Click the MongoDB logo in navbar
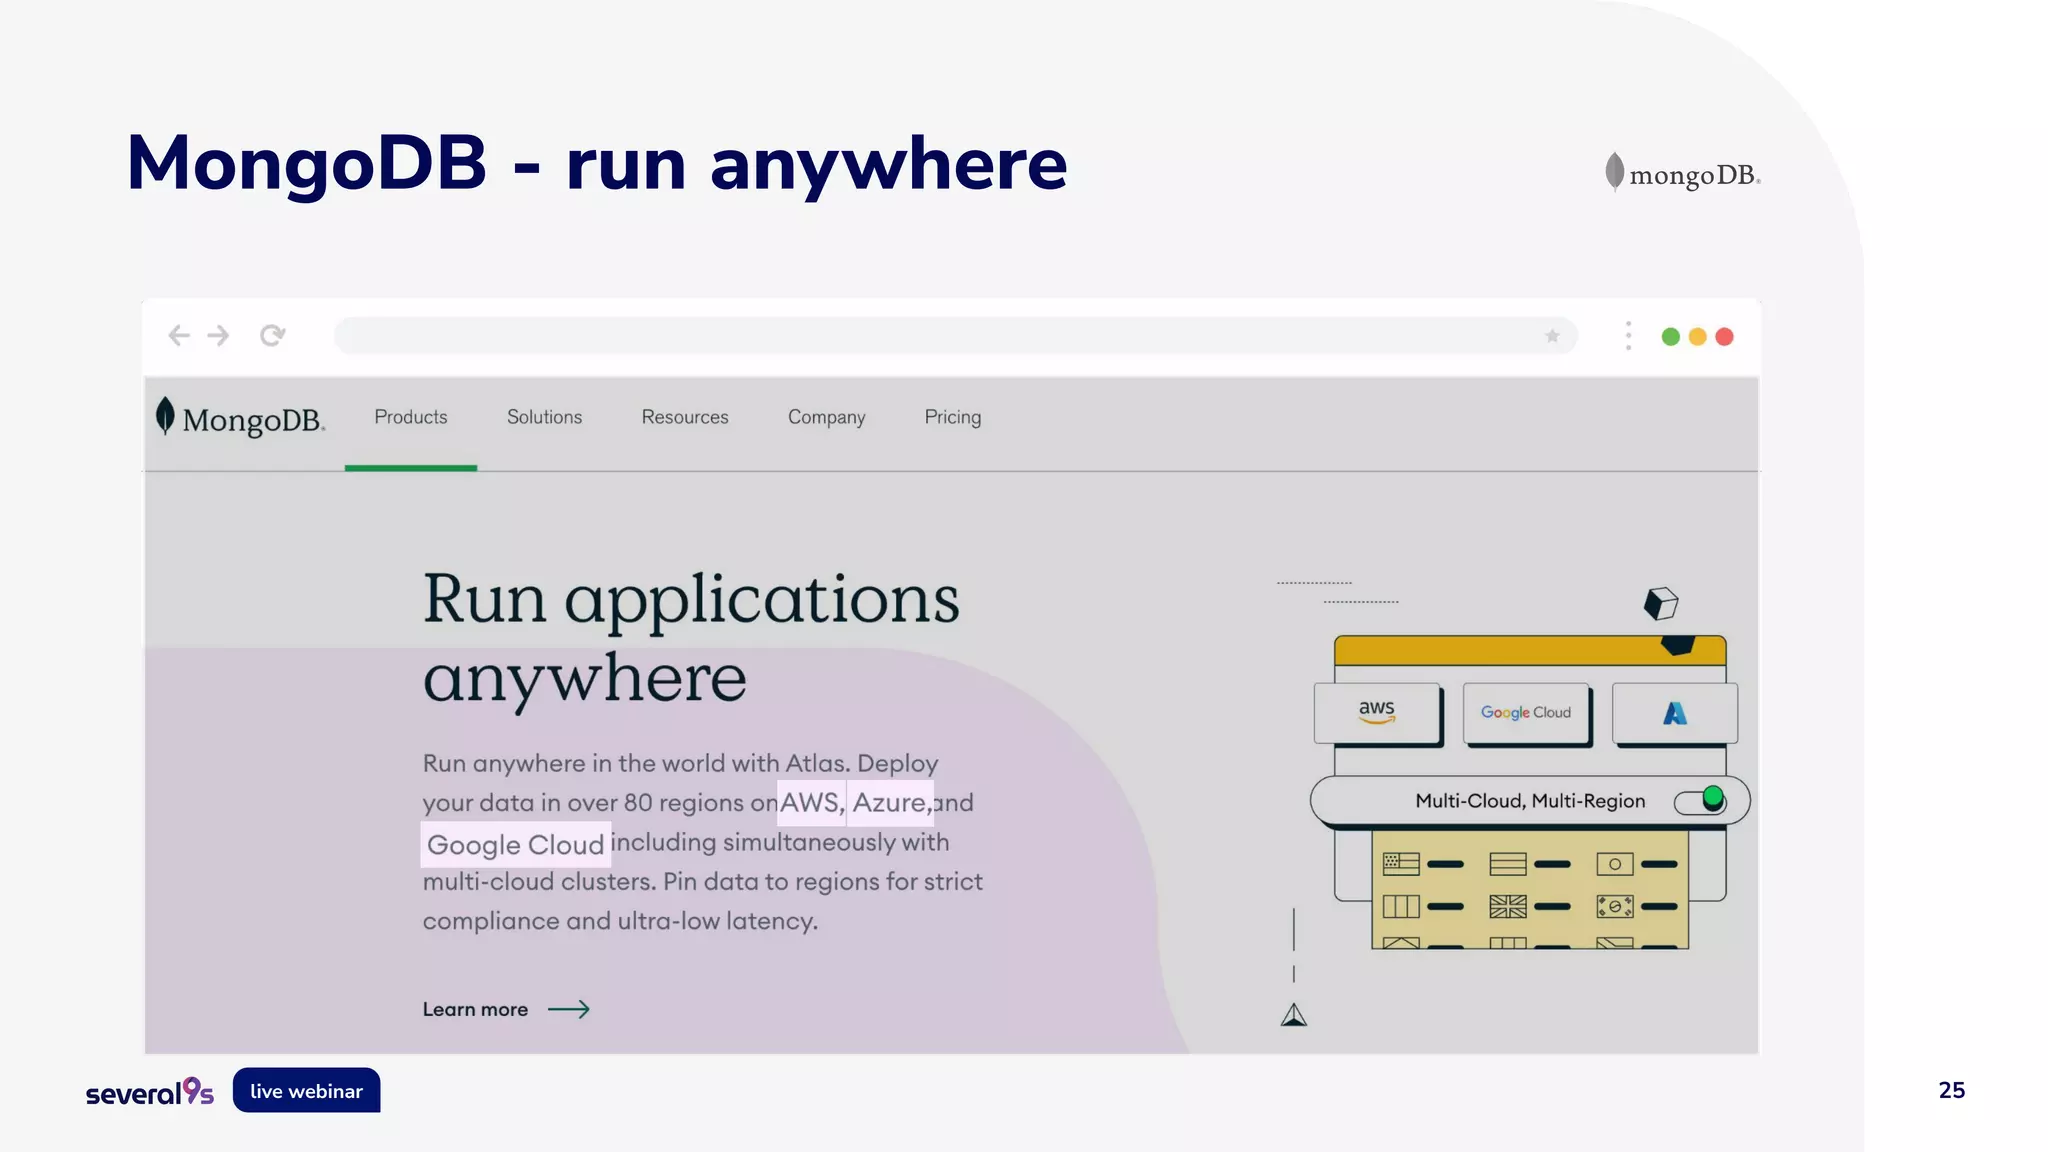This screenshot has height=1152, width=2048. [x=240, y=418]
